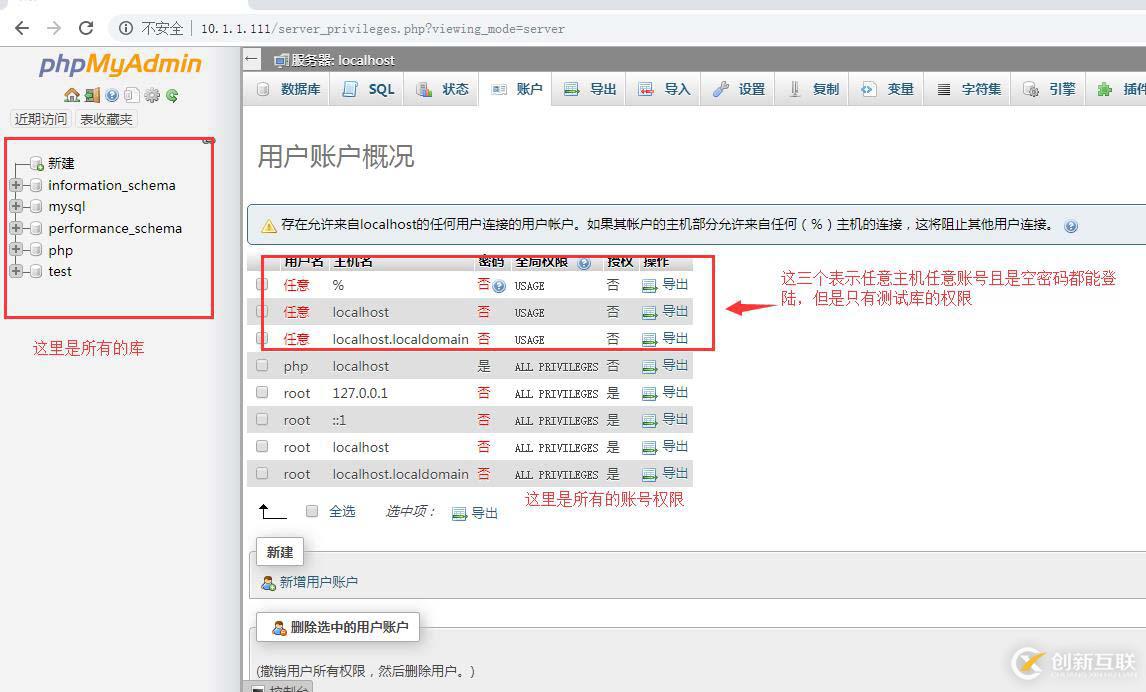
Task: Open navigation panel settings gear icon
Action: tap(152, 95)
